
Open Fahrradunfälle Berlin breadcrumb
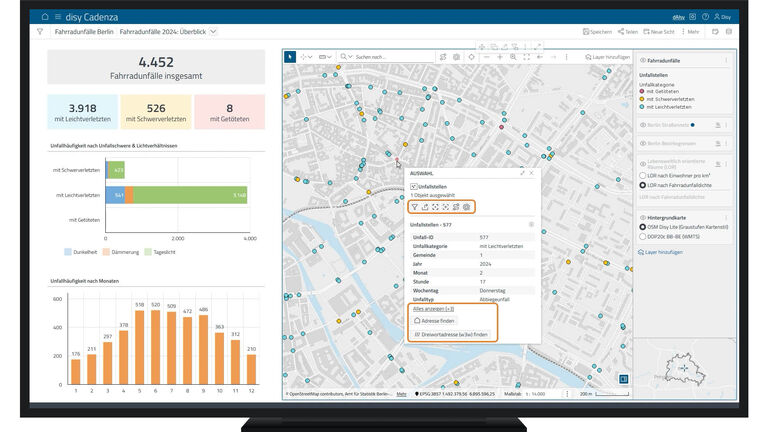coord(84,31)
